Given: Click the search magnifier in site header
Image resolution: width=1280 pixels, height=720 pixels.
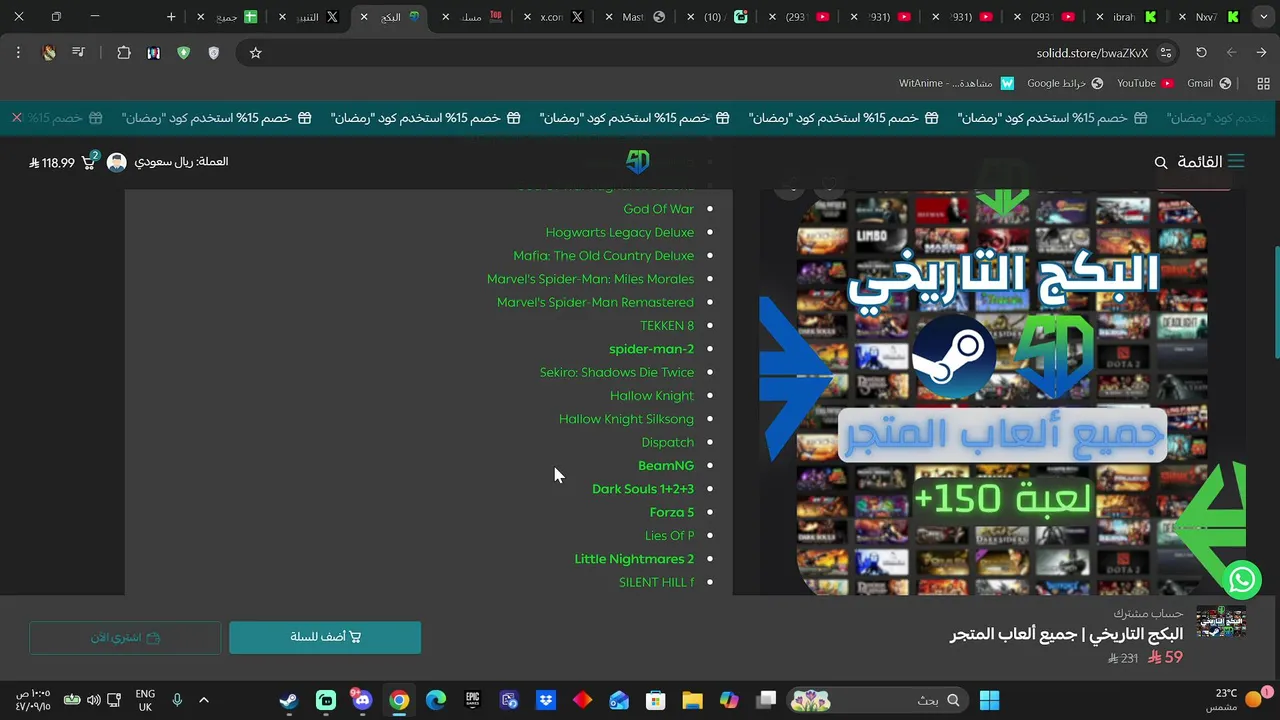Looking at the screenshot, I should pos(1161,162).
